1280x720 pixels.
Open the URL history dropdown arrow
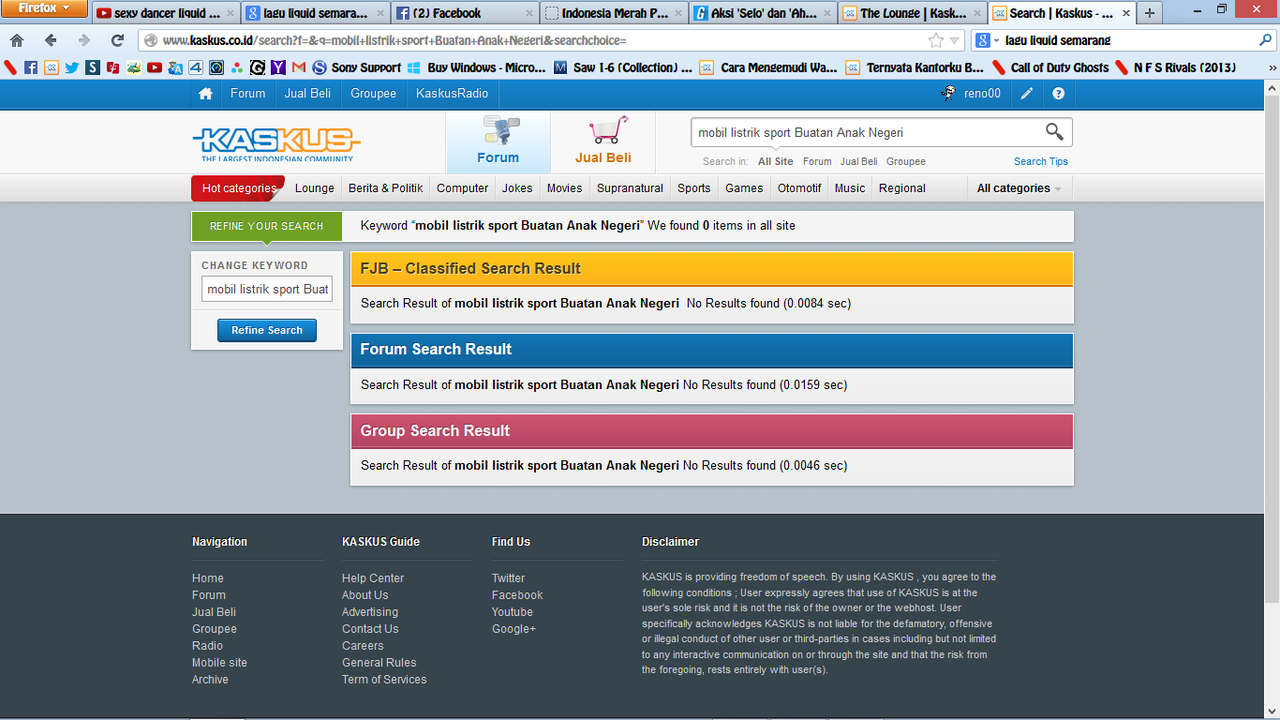(955, 41)
